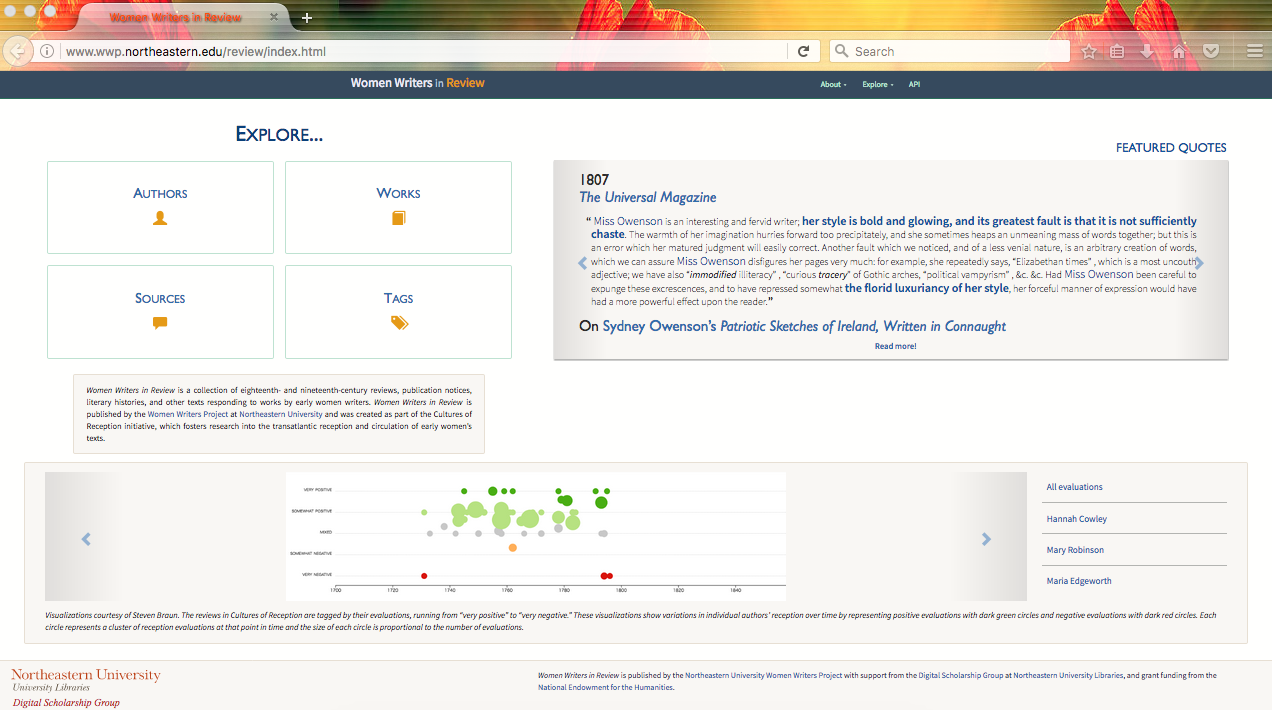Click the FEATURED QUOTES heading

coord(1171,148)
